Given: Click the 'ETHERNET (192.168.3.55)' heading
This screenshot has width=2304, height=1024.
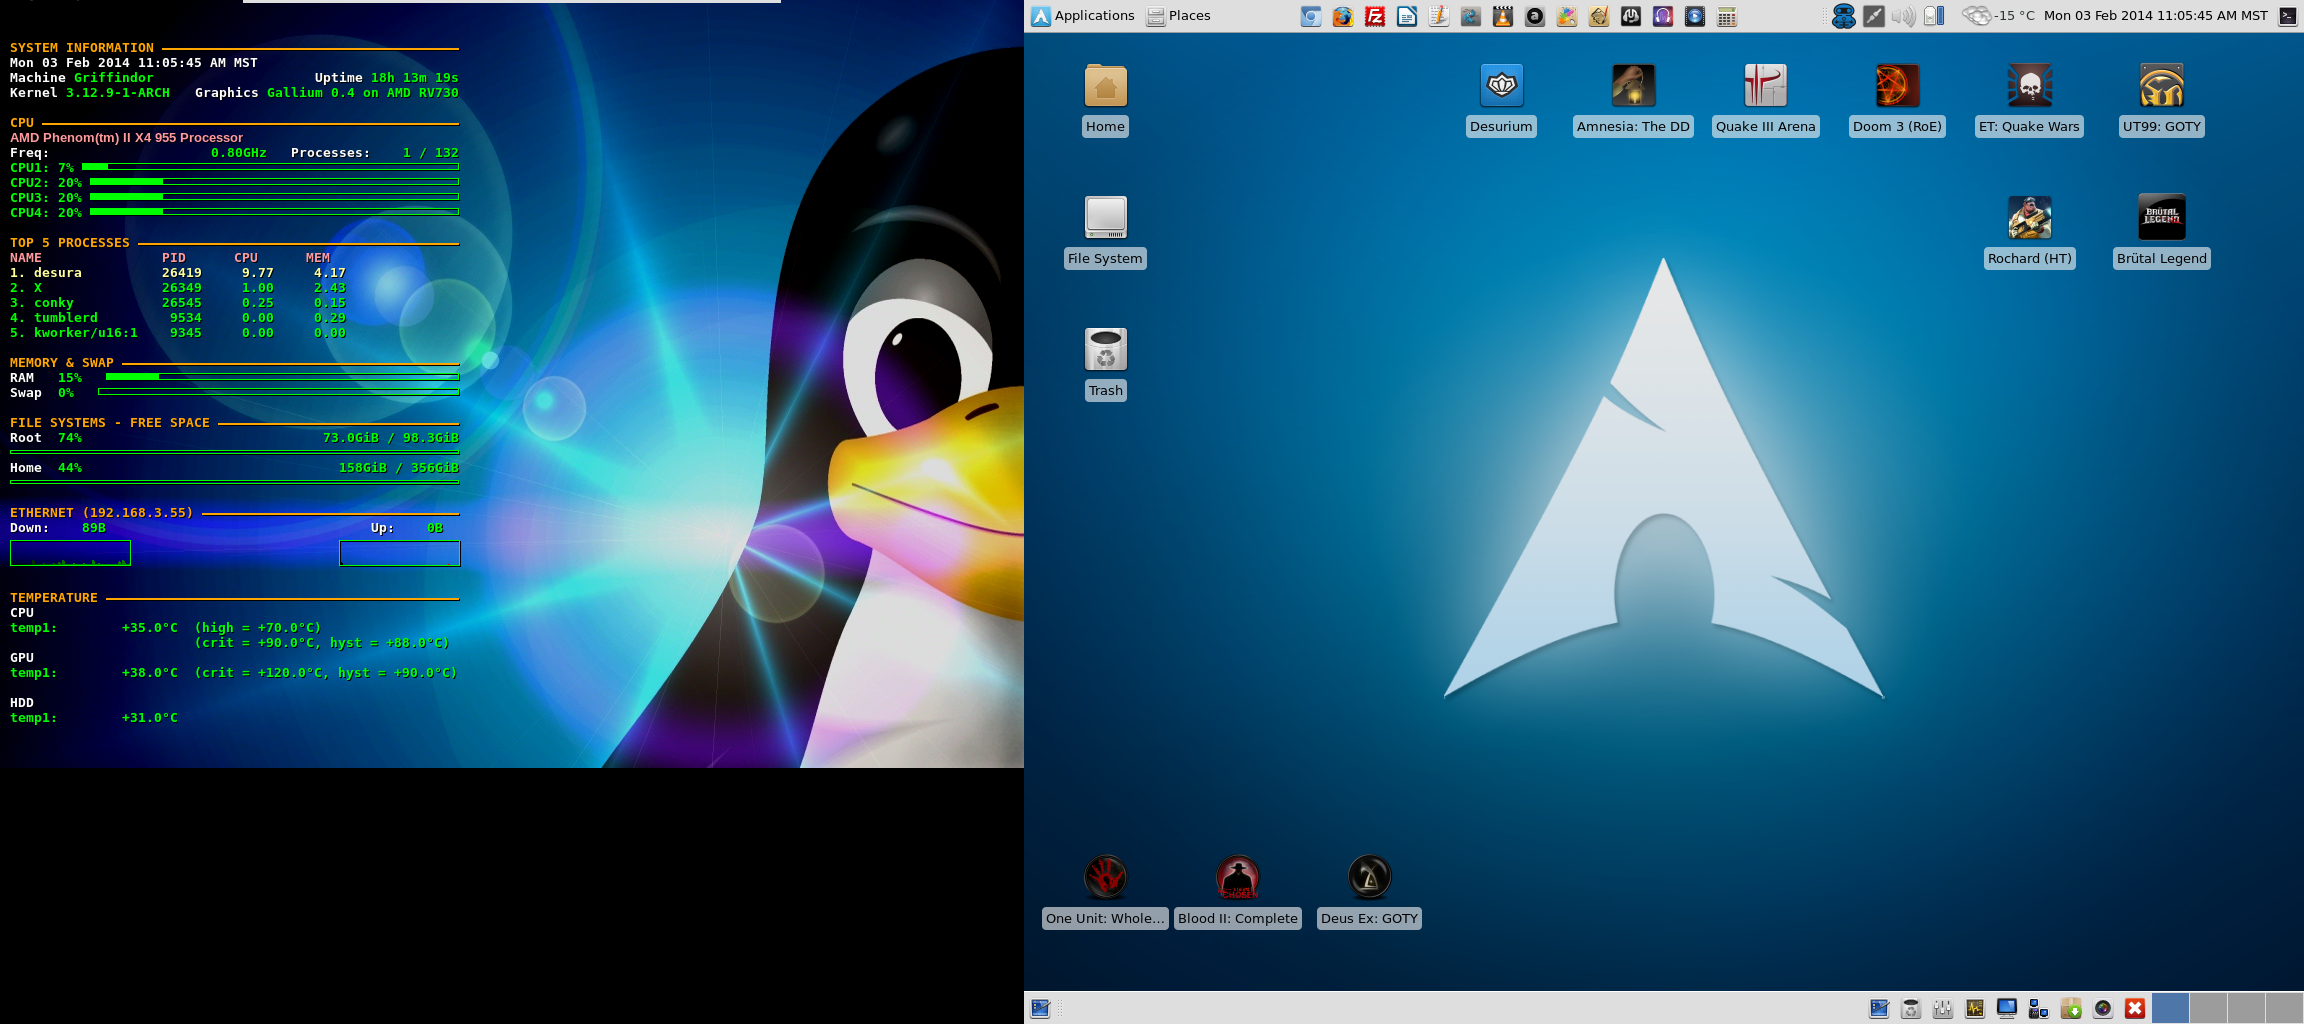Looking at the screenshot, I should 101,513.
